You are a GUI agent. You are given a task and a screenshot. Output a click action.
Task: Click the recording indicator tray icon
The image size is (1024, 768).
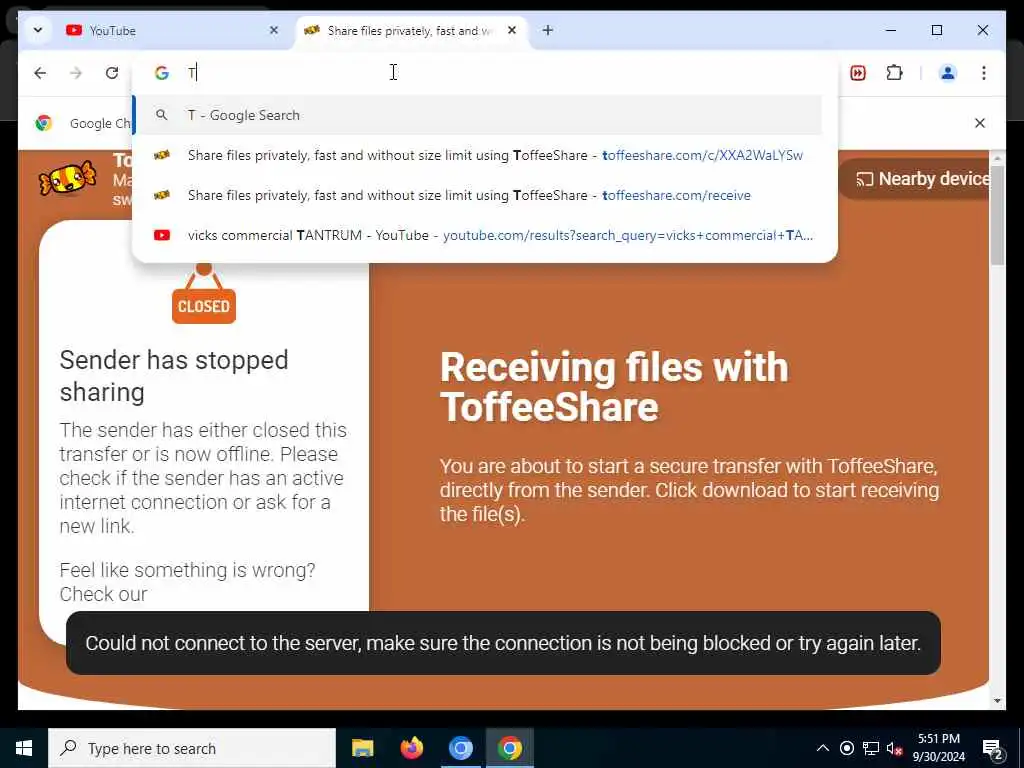[846, 748]
